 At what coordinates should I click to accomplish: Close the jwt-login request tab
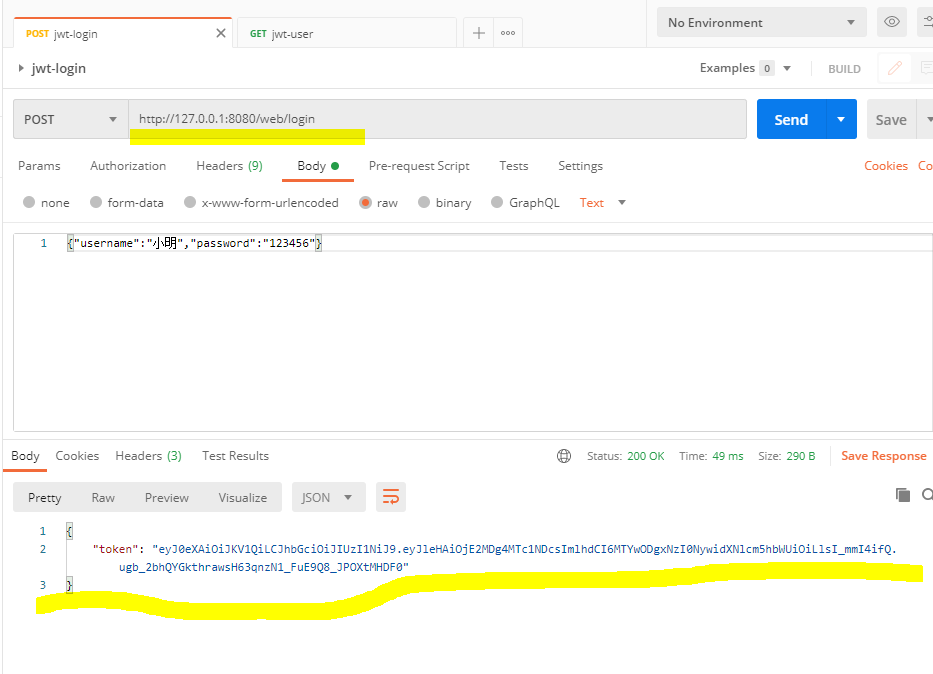pos(221,33)
